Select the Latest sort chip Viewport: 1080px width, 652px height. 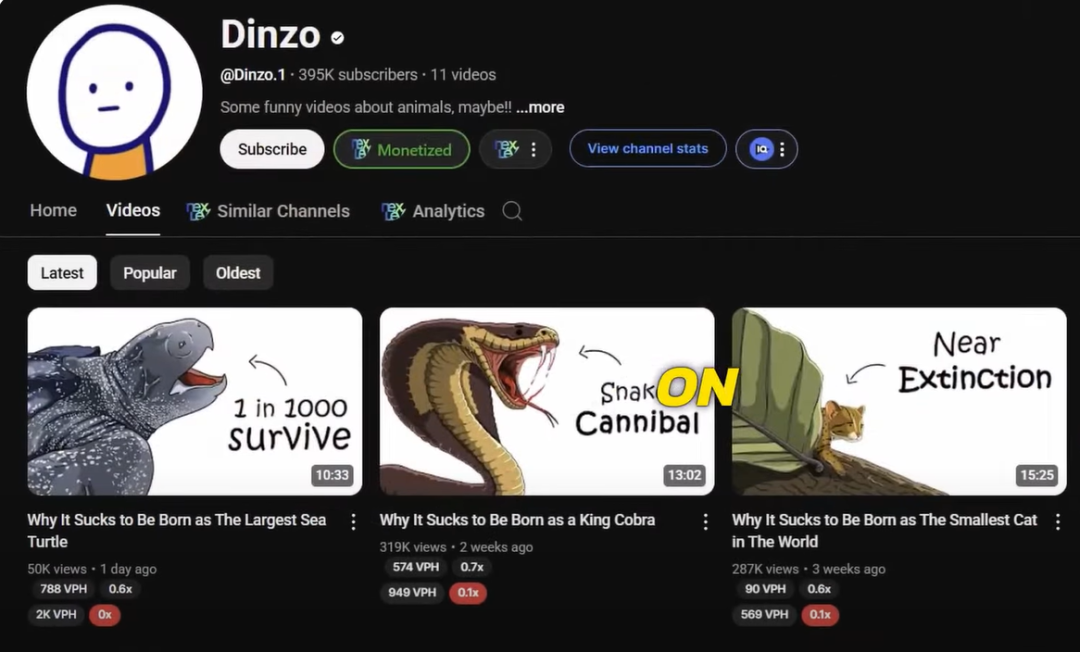pos(62,273)
